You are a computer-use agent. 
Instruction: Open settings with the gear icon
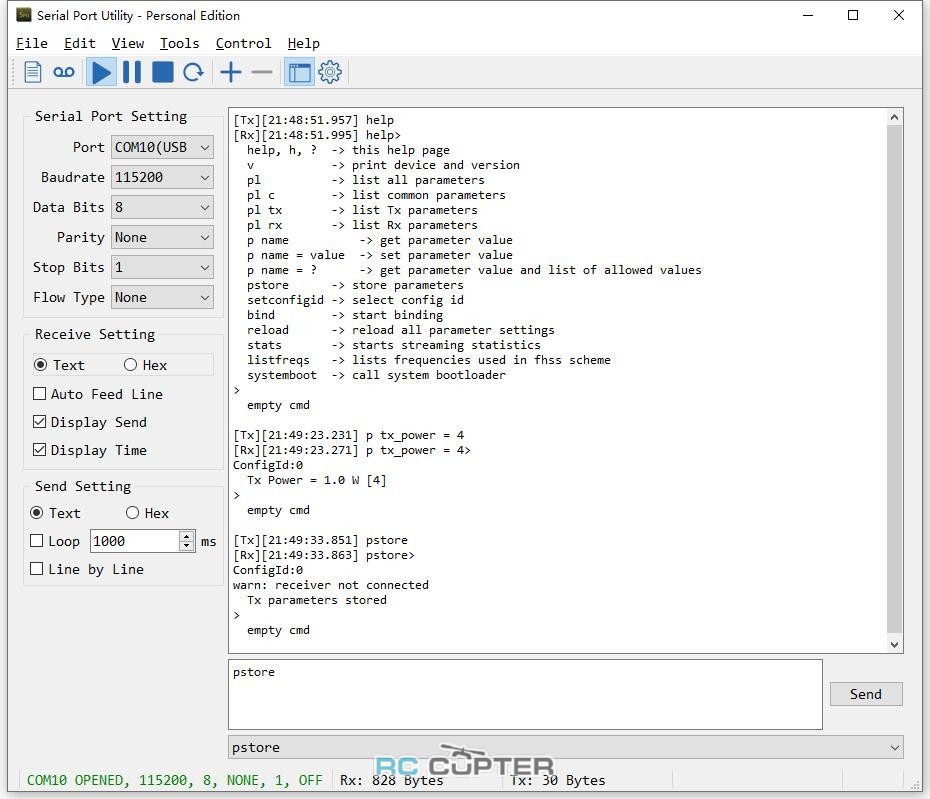[330, 72]
